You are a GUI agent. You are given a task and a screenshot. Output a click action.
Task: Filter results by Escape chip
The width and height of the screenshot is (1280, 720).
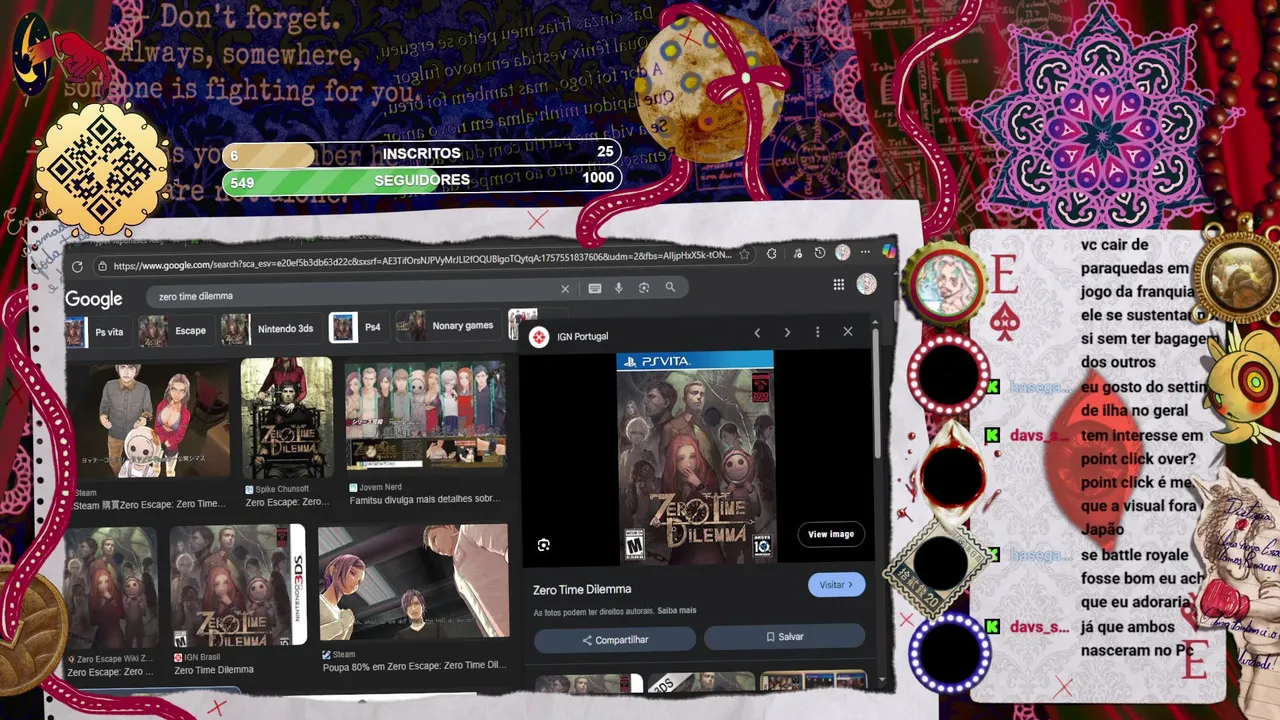[174, 330]
